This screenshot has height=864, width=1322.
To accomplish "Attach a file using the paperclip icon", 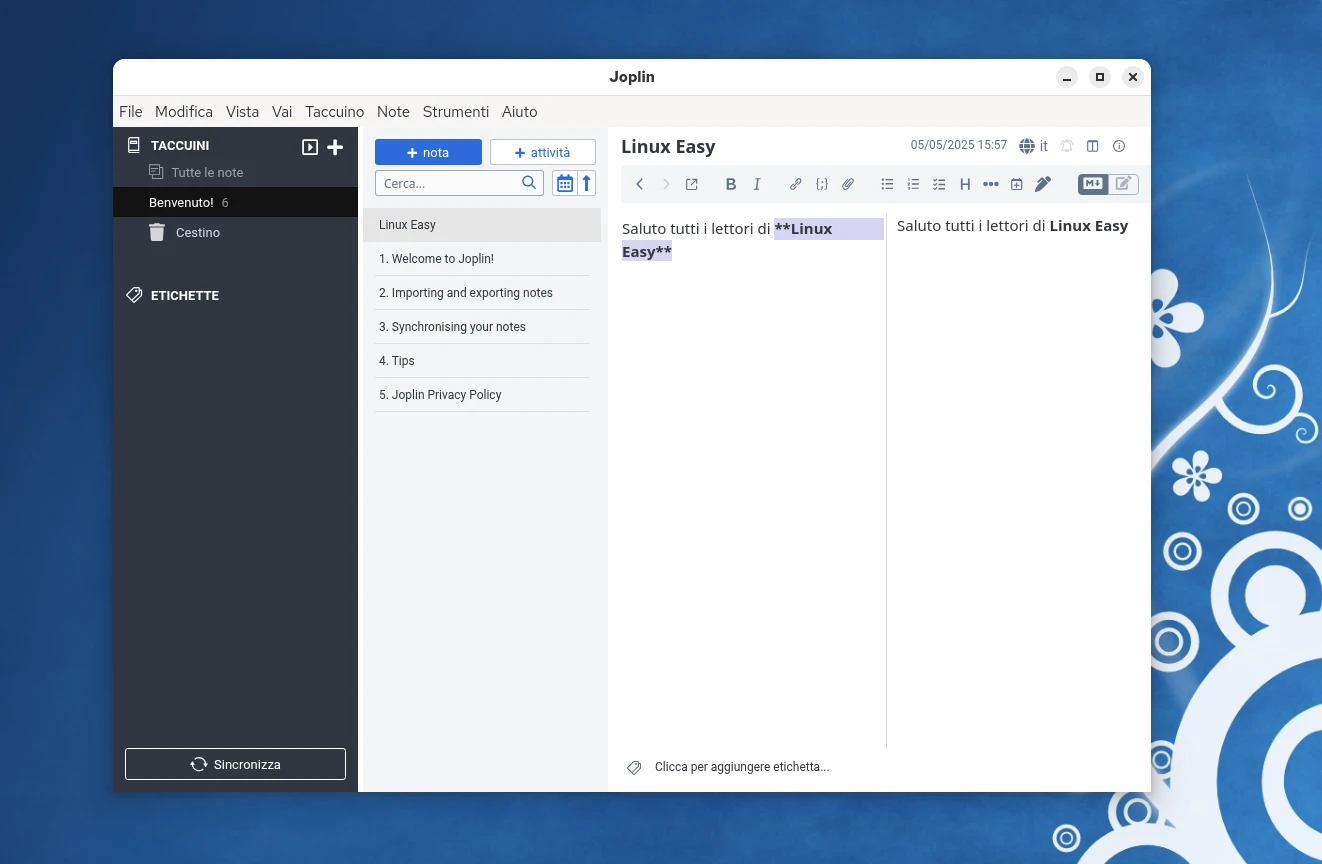I will (x=848, y=184).
